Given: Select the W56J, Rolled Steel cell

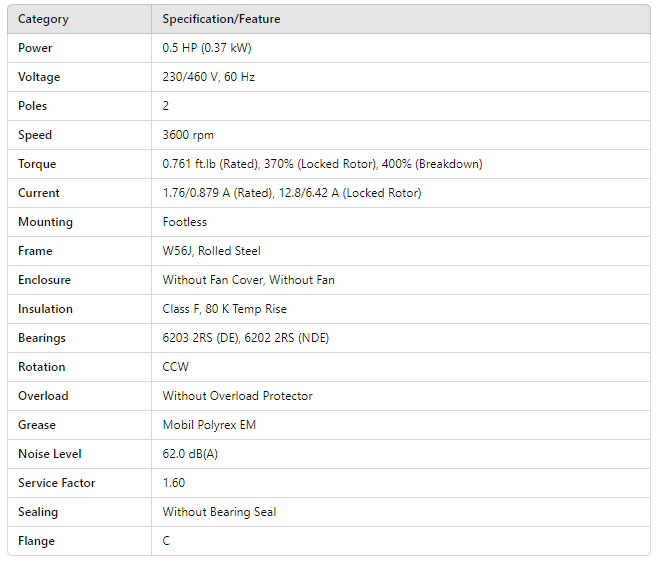Looking at the screenshot, I should [x=210, y=251].
